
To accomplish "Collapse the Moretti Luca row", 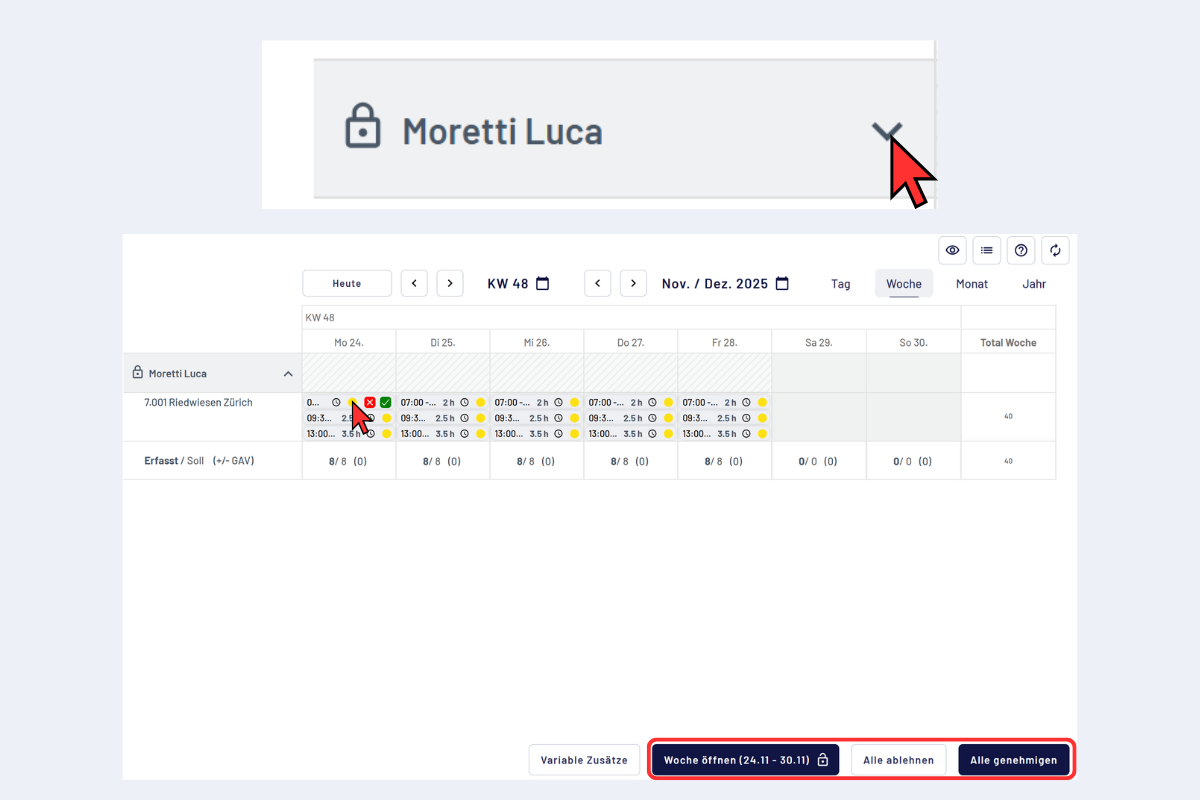I will point(288,374).
